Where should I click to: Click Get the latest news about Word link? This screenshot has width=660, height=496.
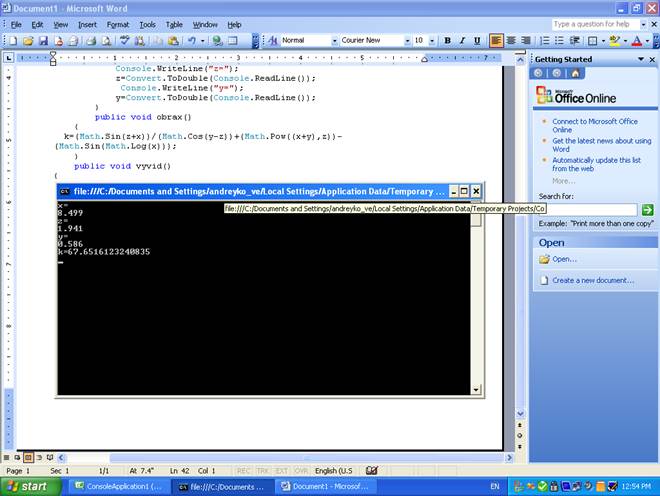(x=601, y=145)
